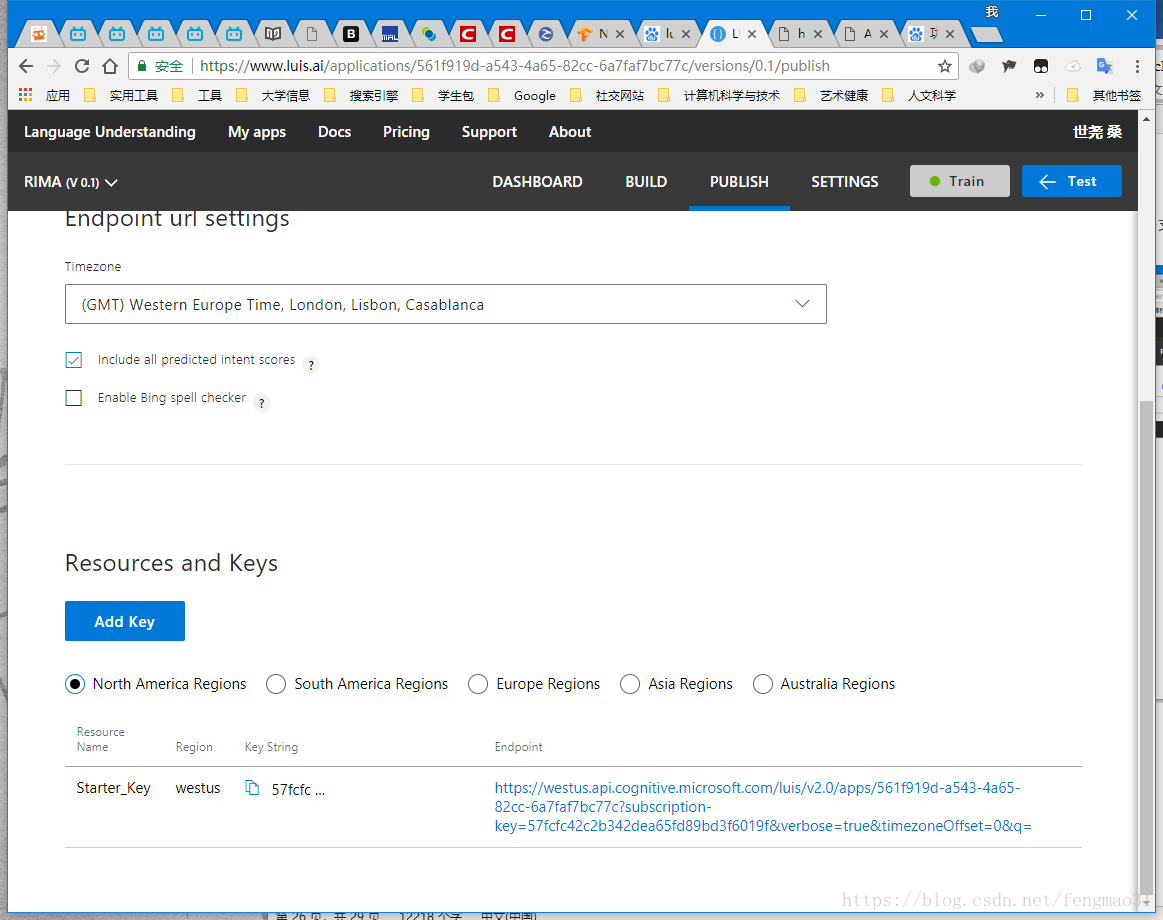Click the Google Translate extension icon
The image size is (1163, 920).
[1104, 66]
